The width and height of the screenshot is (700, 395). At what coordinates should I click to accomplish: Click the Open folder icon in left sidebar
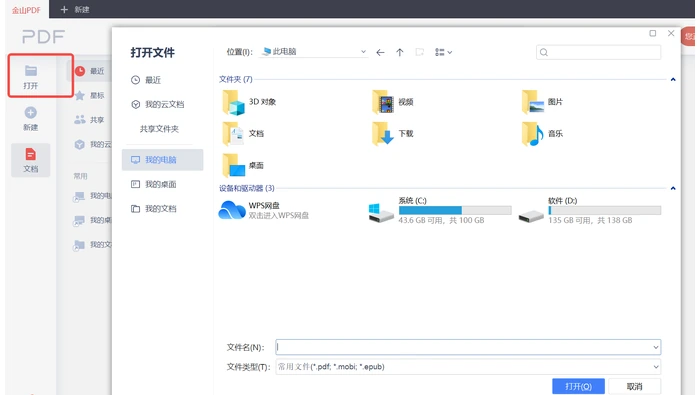(x=31, y=71)
